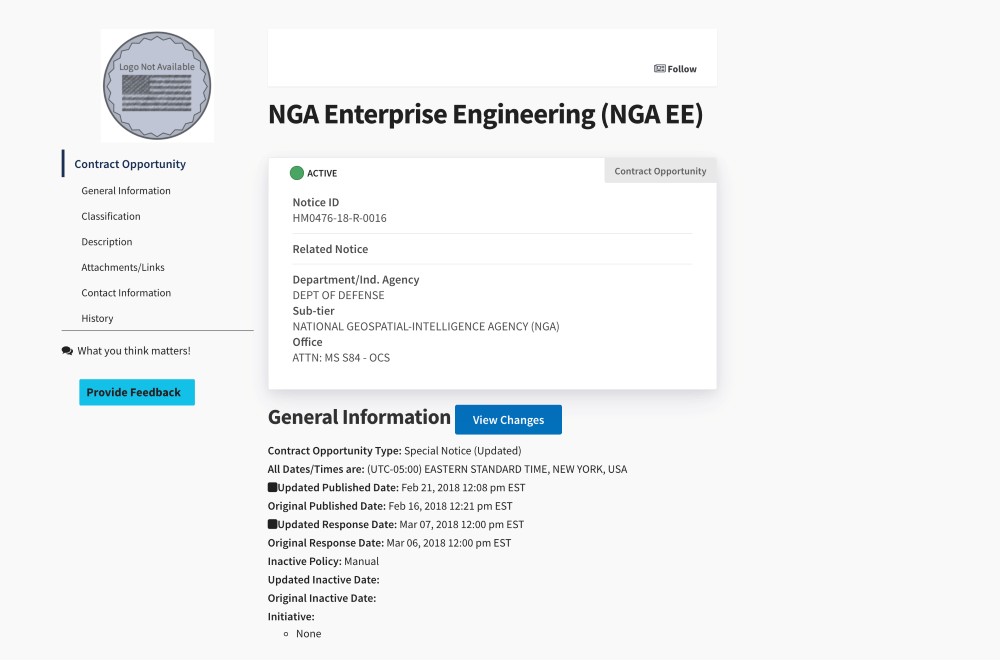Click the green Active status indicator

[297, 173]
